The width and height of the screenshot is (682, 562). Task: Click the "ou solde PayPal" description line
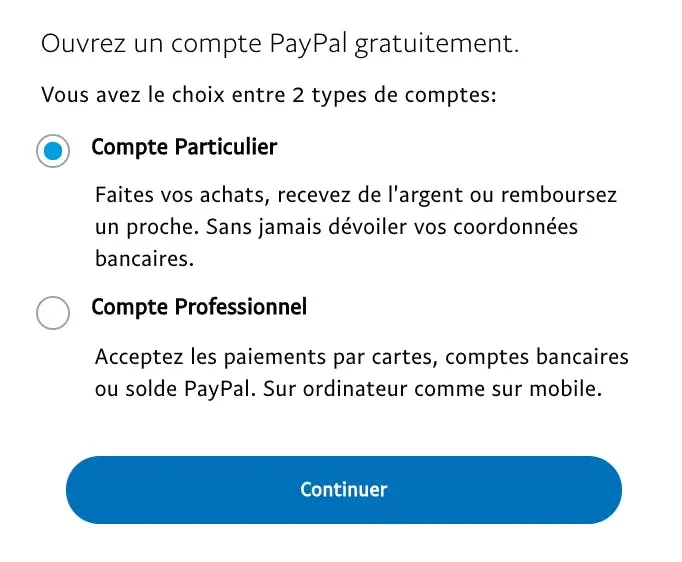[349, 388]
